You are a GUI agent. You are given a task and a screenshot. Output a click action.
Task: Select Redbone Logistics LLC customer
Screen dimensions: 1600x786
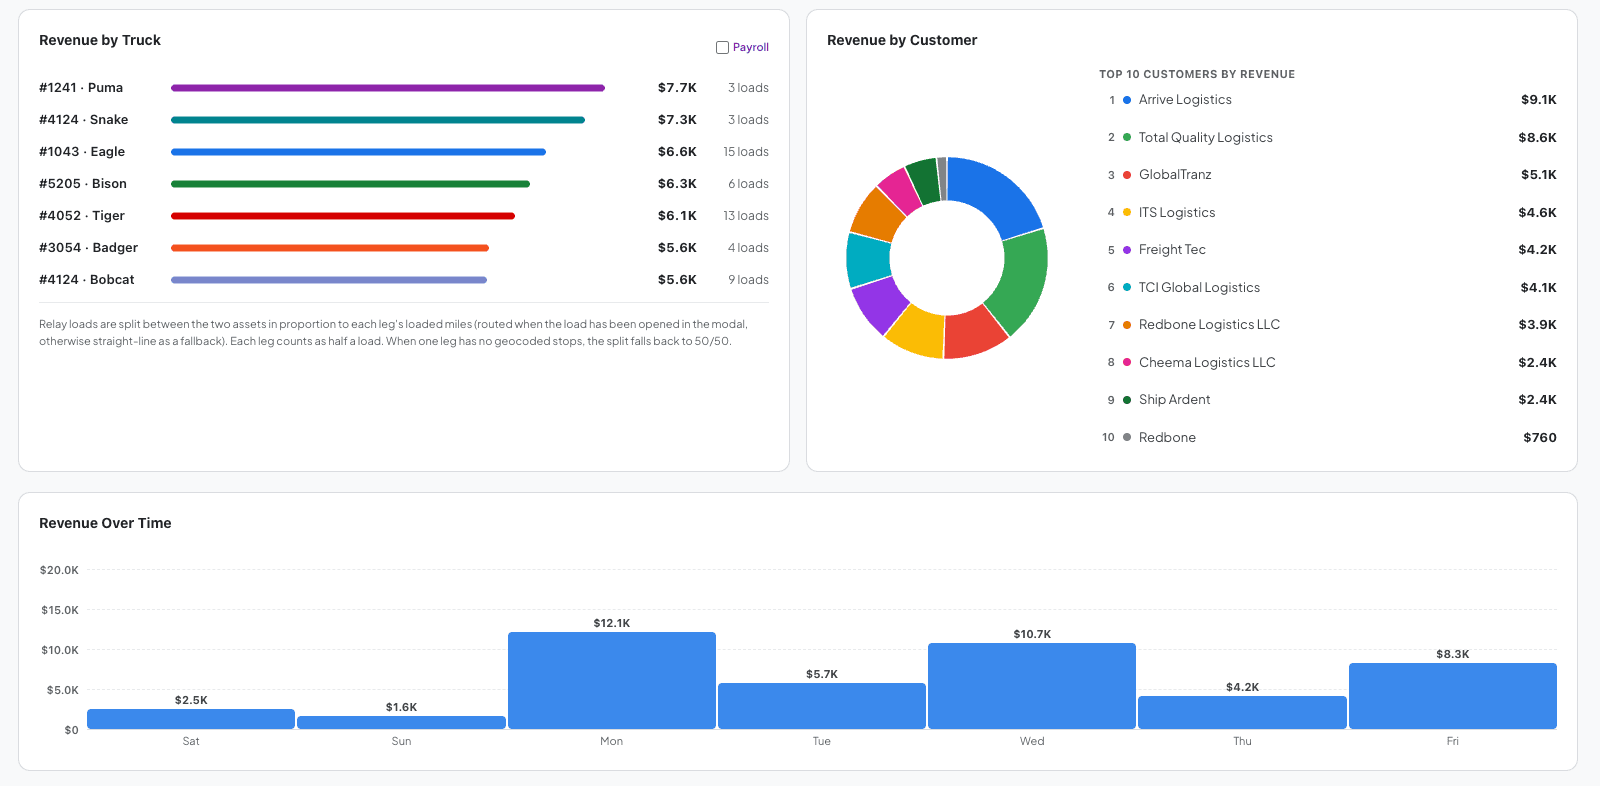pyautogui.click(x=1209, y=325)
